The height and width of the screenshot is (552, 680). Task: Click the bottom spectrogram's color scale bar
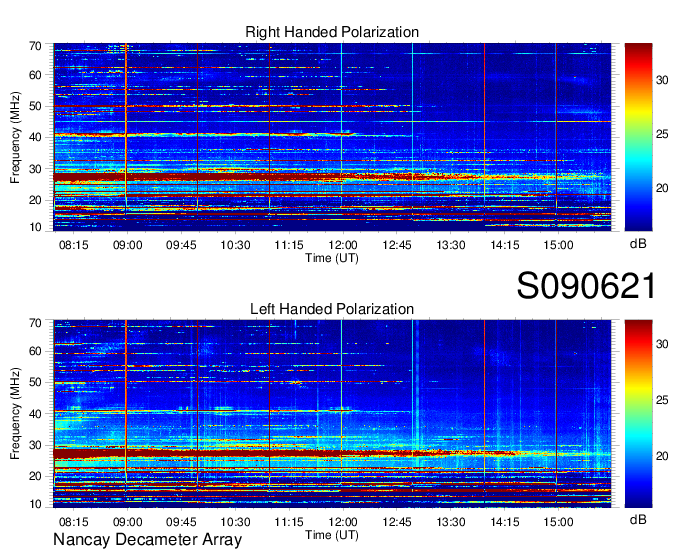point(638,414)
